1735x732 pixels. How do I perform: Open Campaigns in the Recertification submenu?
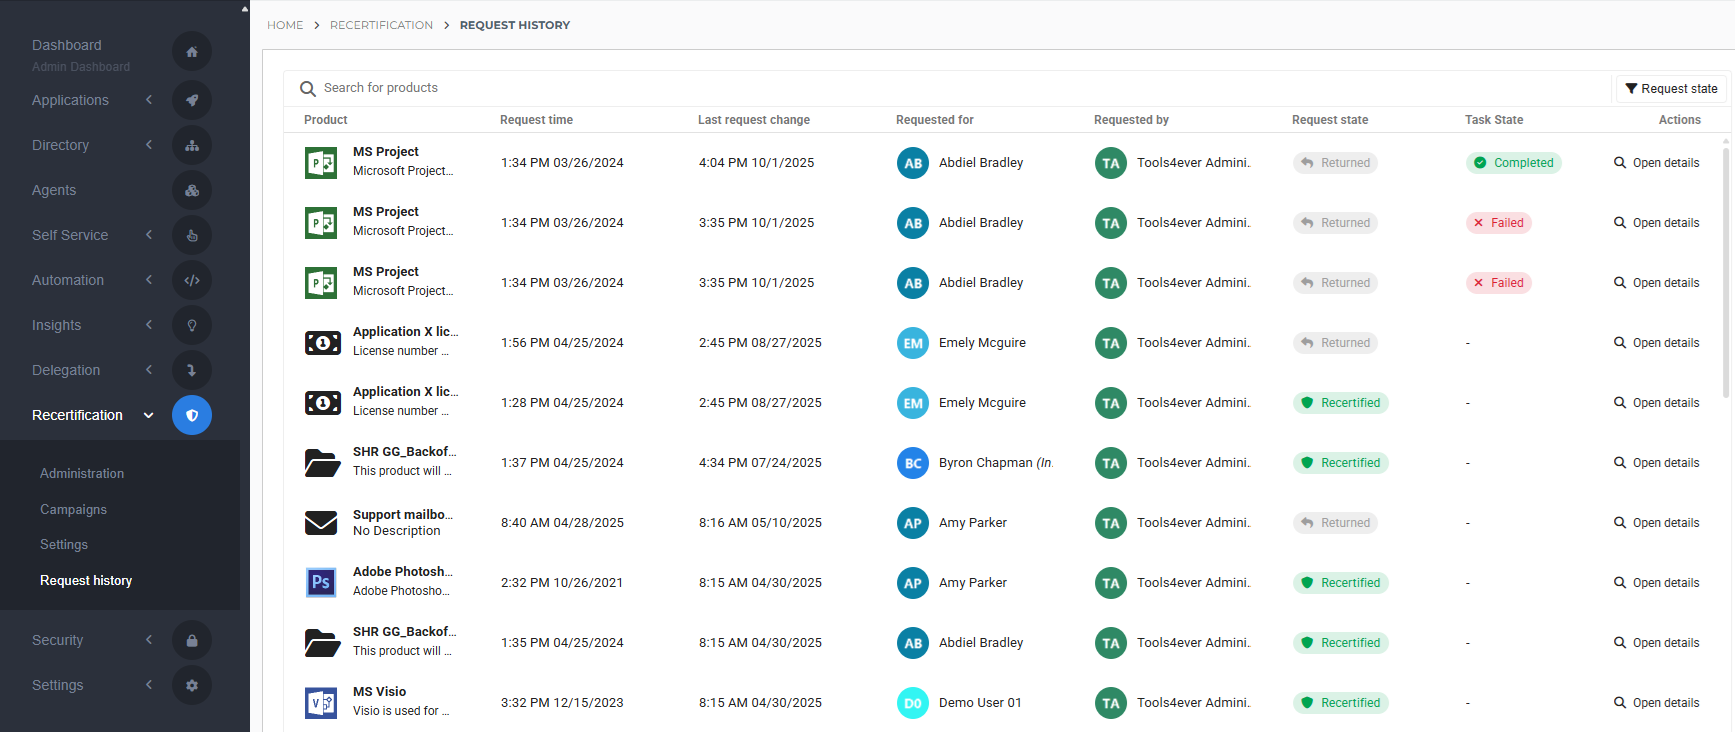tap(73, 510)
